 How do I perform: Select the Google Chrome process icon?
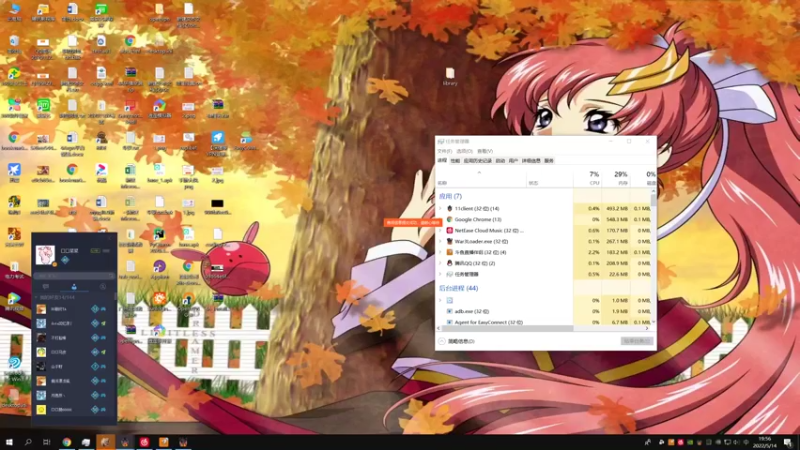[449, 219]
